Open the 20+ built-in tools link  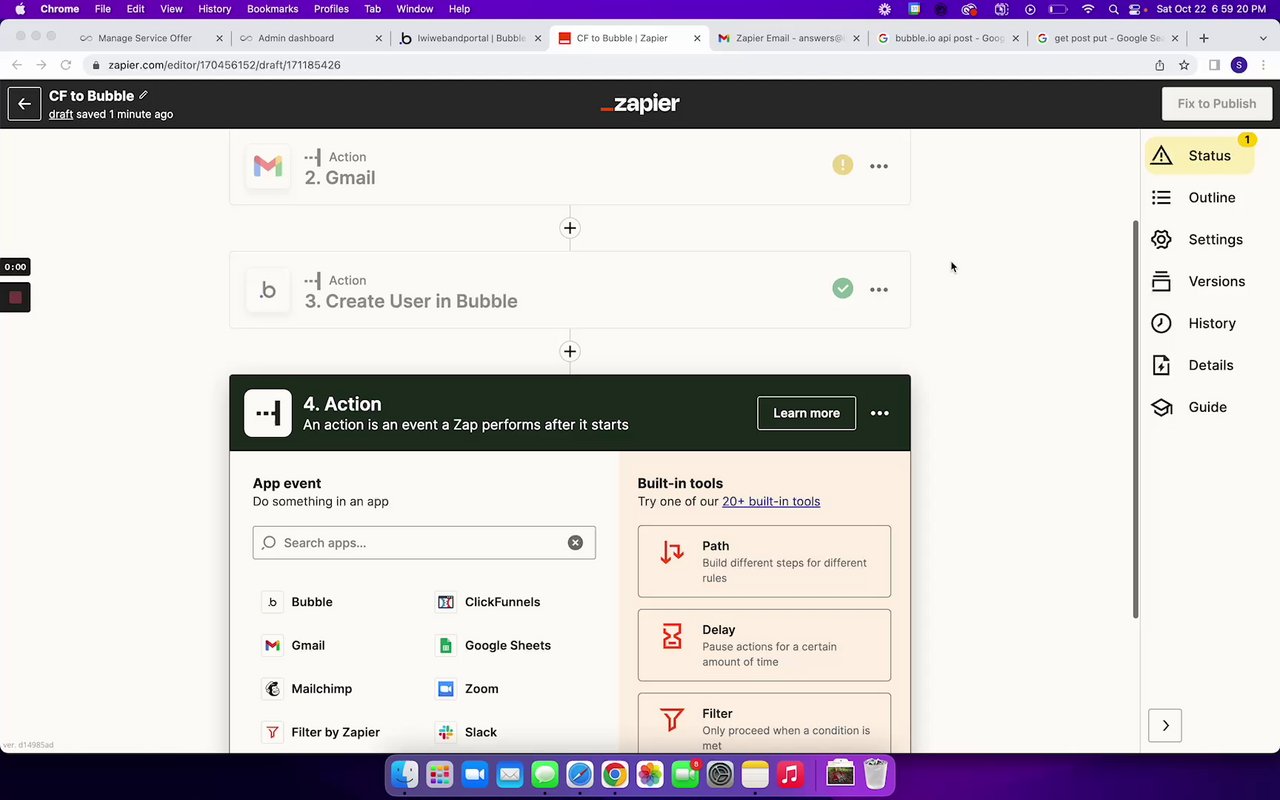pos(771,501)
